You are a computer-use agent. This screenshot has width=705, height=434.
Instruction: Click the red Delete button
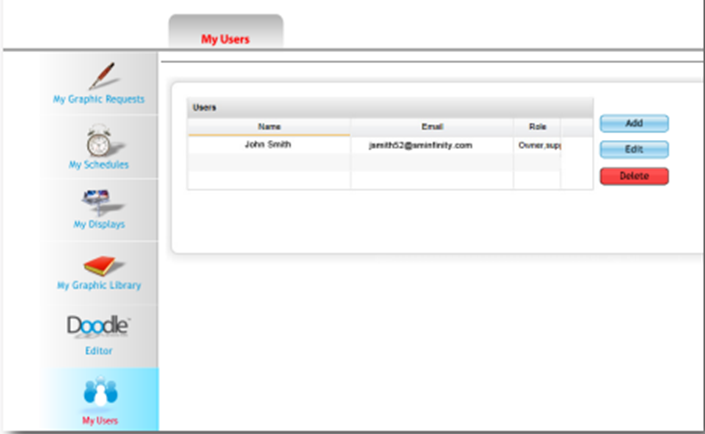click(x=634, y=176)
